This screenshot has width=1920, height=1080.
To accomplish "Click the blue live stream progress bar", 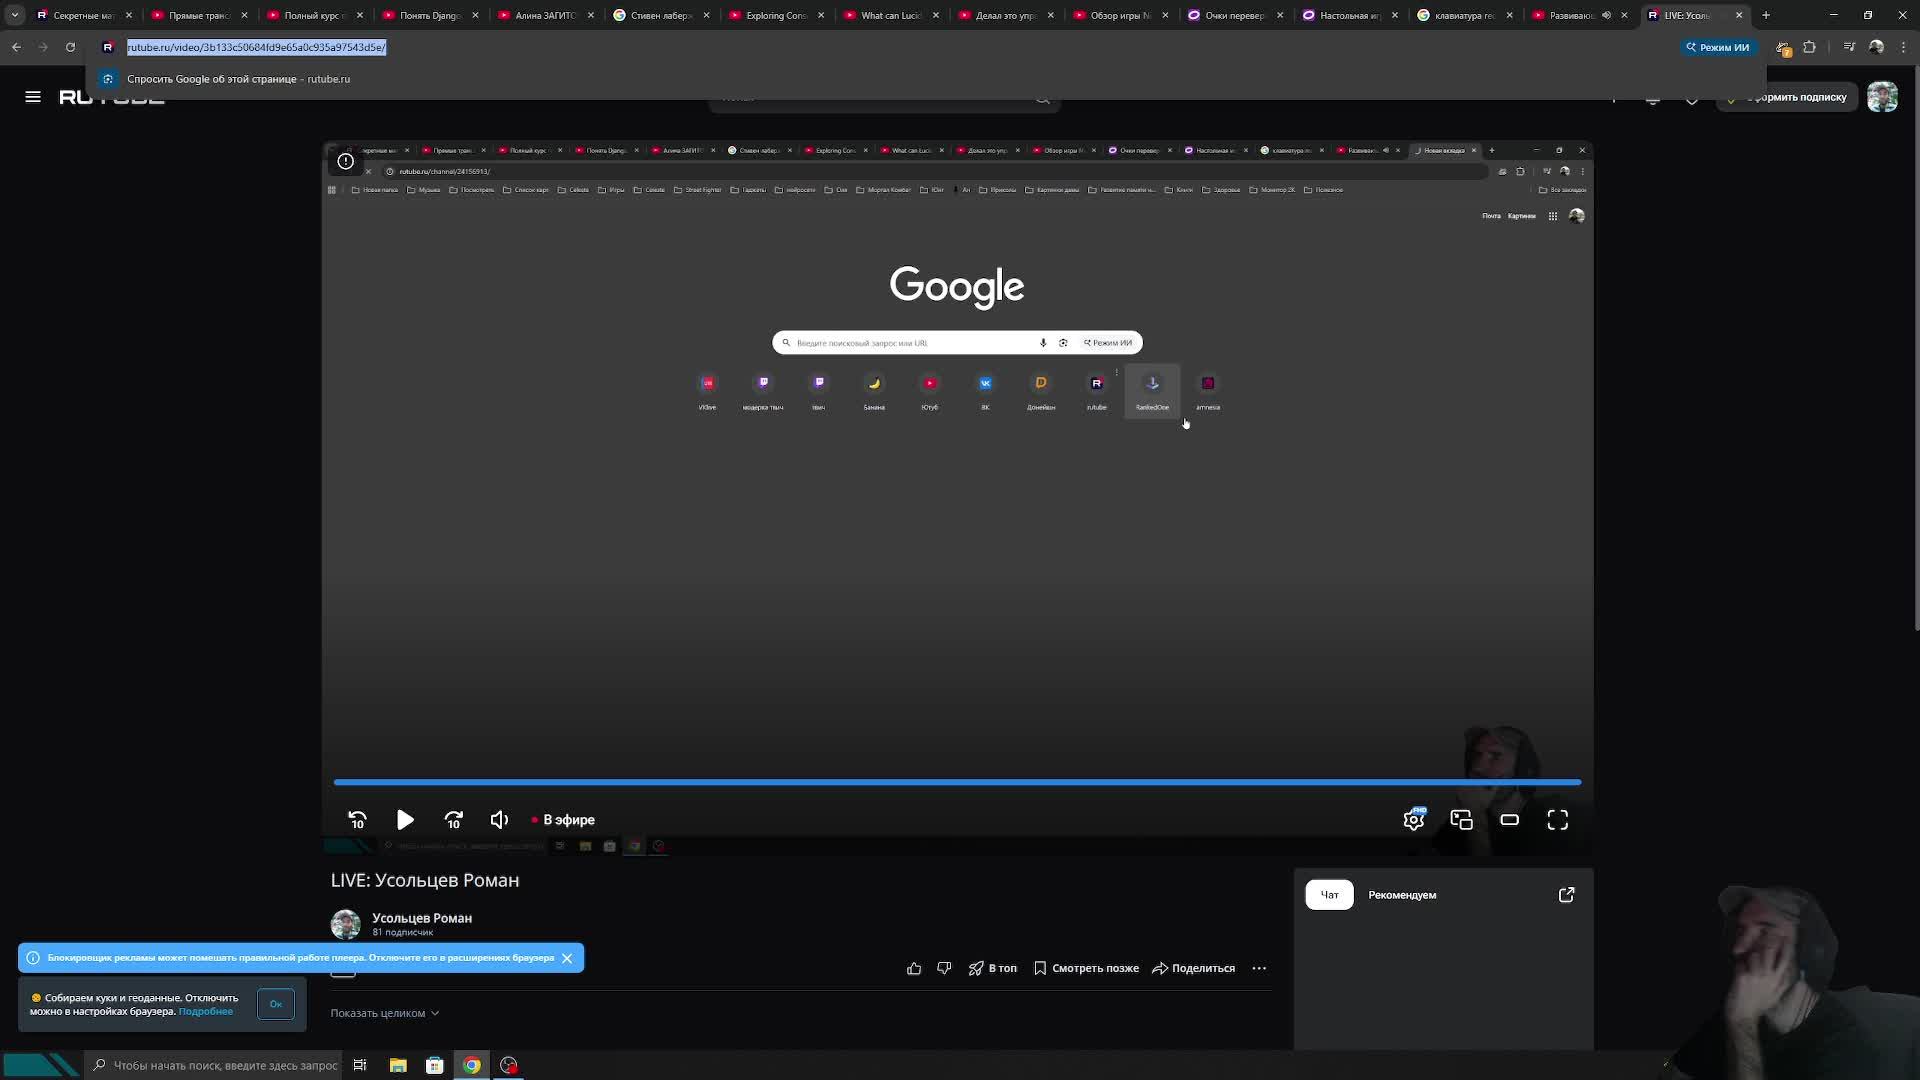I will click(x=957, y=782).
